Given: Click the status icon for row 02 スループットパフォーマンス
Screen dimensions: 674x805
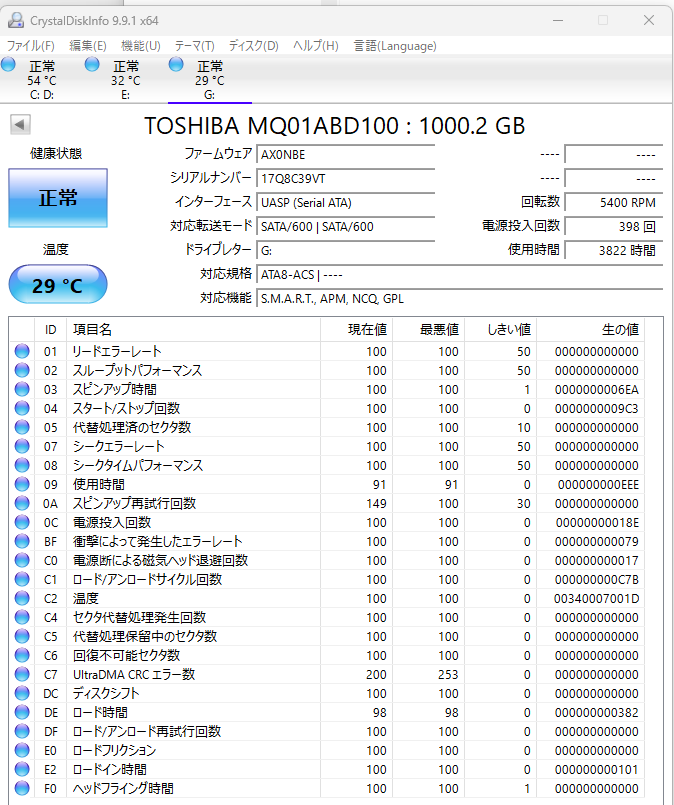Looking at the screenshot, I should (x=22, y=370).
